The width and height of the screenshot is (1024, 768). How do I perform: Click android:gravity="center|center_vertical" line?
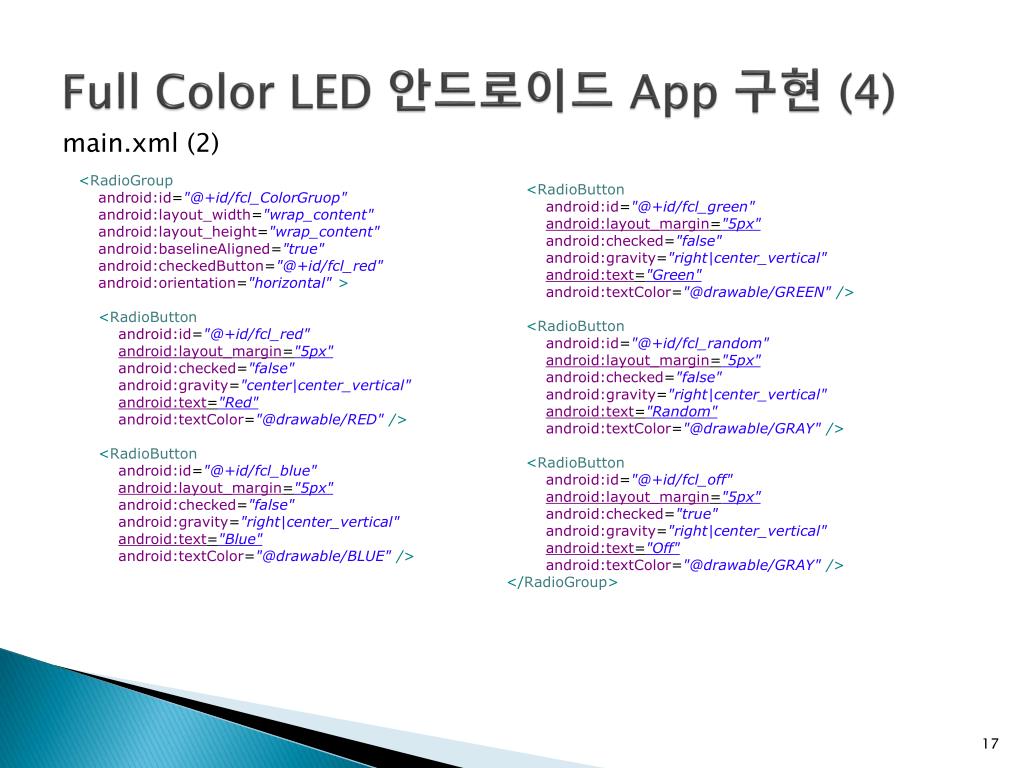point(264,385)
